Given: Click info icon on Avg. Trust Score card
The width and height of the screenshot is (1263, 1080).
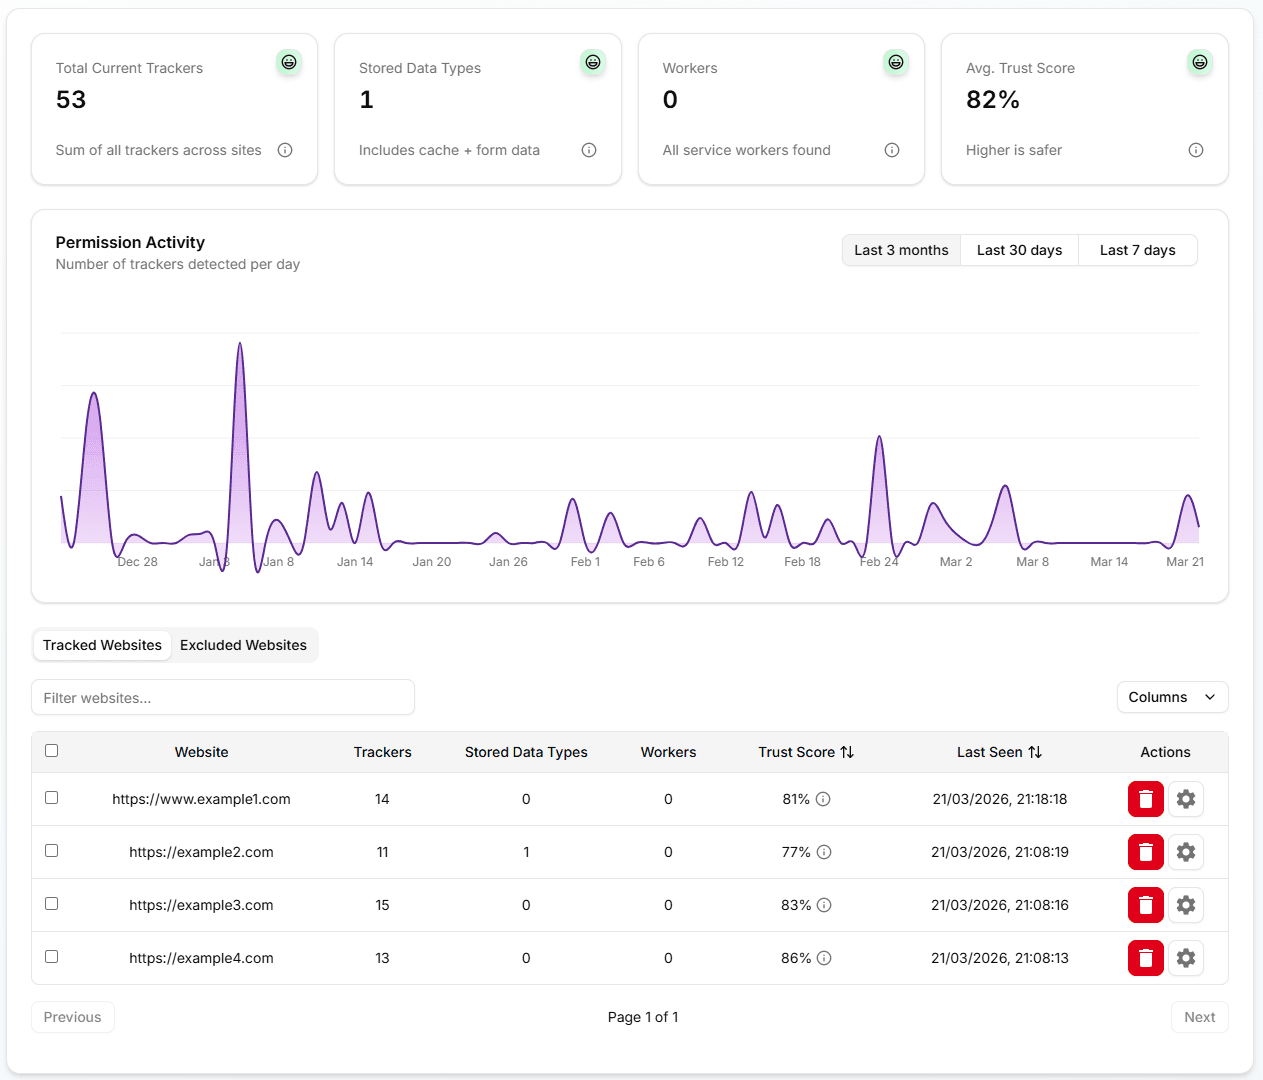Looking at the screenshot, I should point(1196,150).
